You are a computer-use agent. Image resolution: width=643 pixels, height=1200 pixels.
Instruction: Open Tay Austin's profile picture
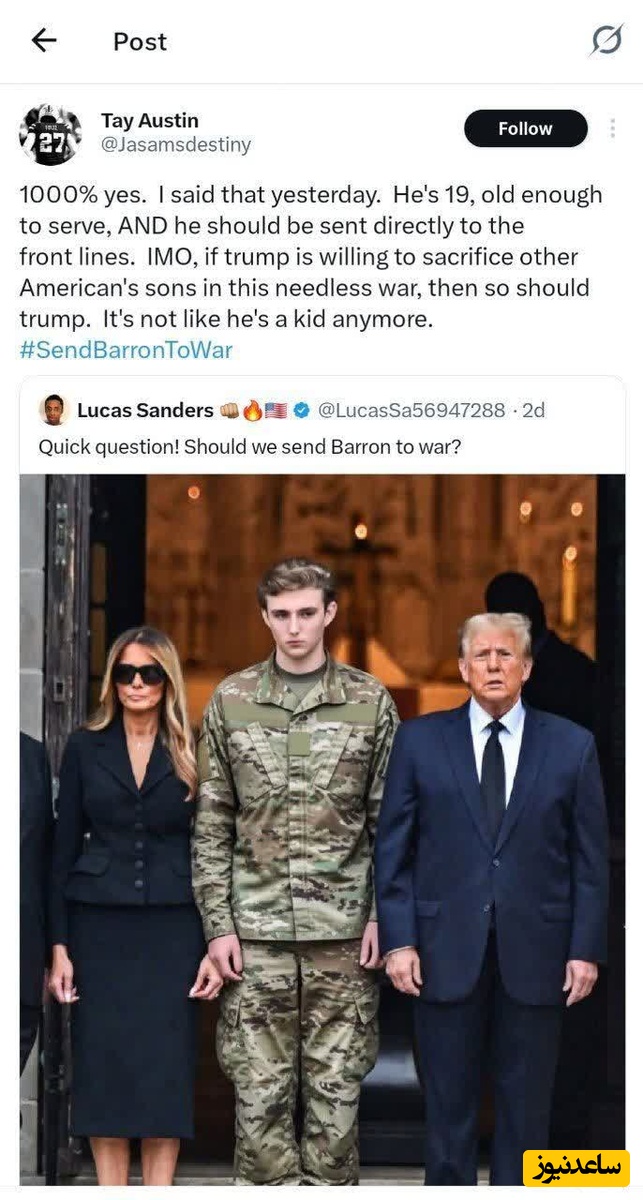coord(50,134)
